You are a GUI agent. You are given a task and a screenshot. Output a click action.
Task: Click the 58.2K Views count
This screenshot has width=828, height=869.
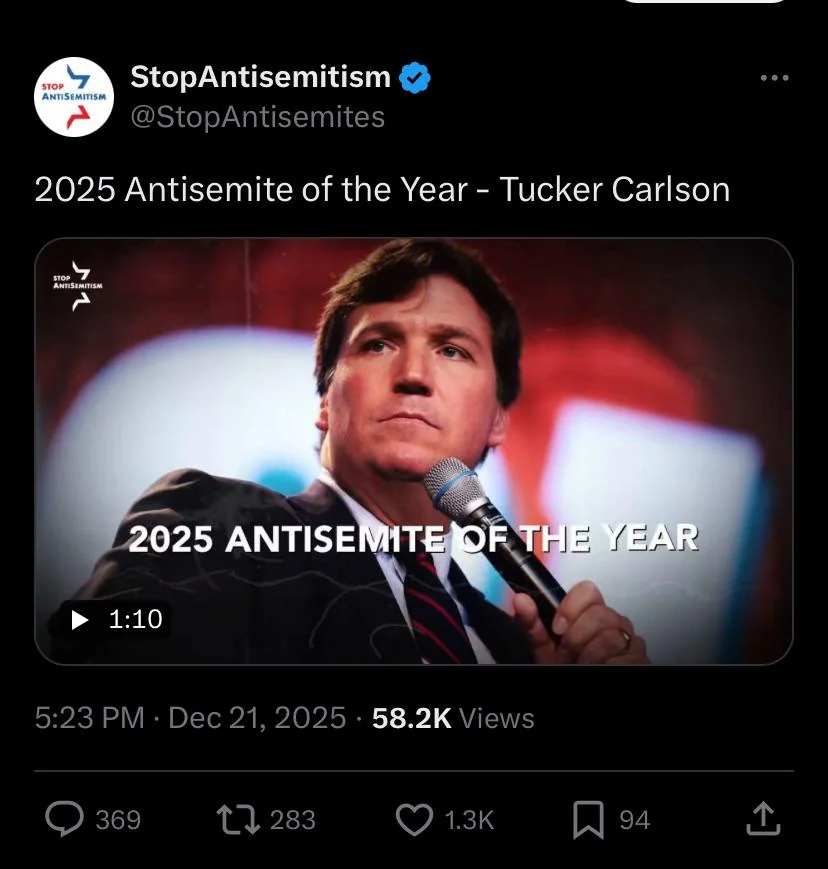(x=453, y=718)
